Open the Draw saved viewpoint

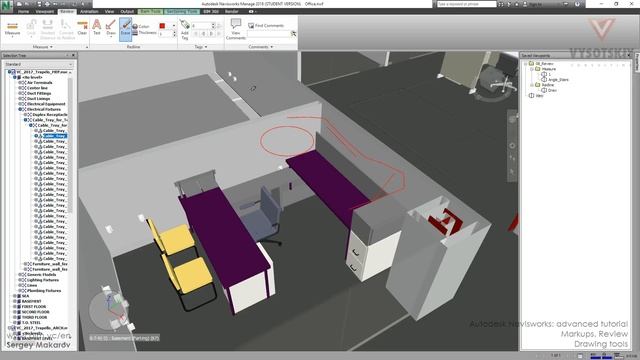point(552,90)
